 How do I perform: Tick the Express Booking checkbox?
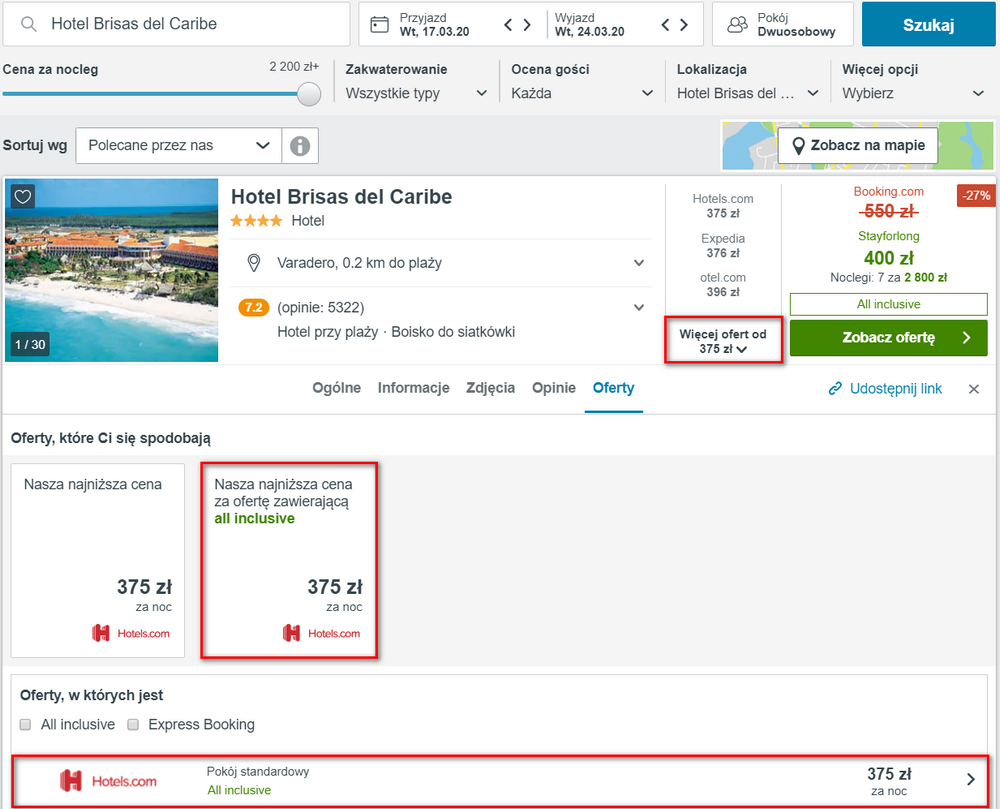134,725
